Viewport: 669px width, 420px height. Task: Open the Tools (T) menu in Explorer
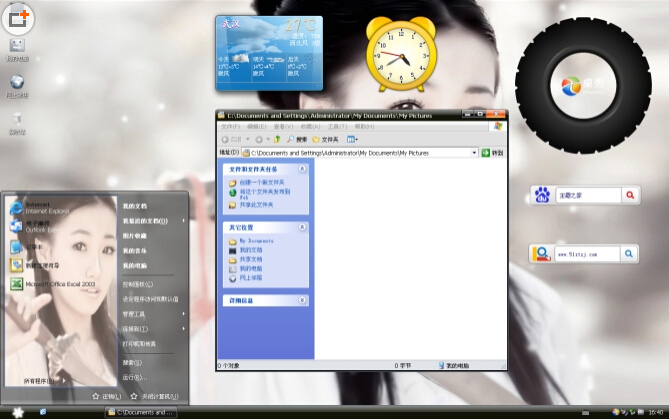coord(337,127)
